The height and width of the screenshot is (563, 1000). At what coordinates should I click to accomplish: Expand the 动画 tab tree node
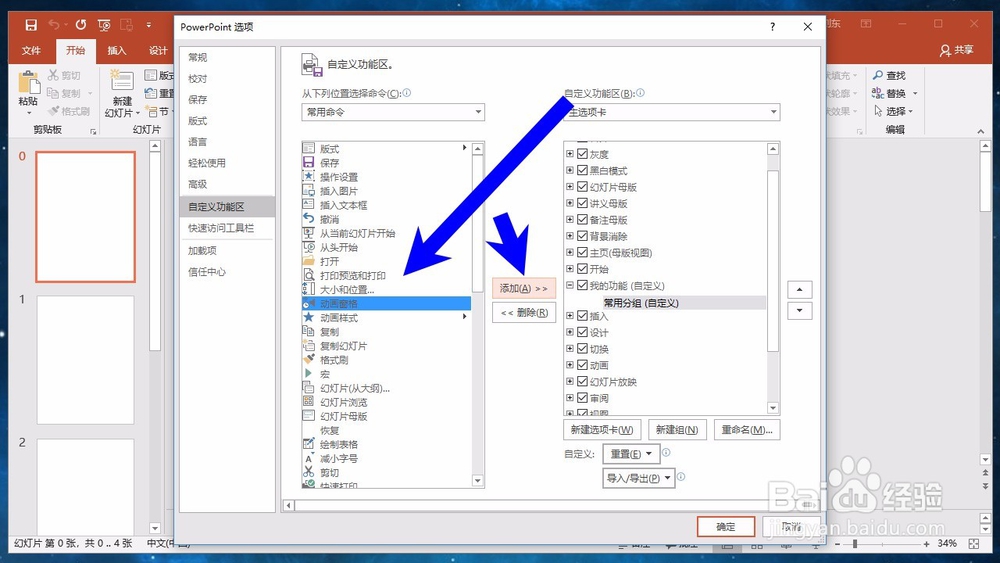[x=570, y=365]
